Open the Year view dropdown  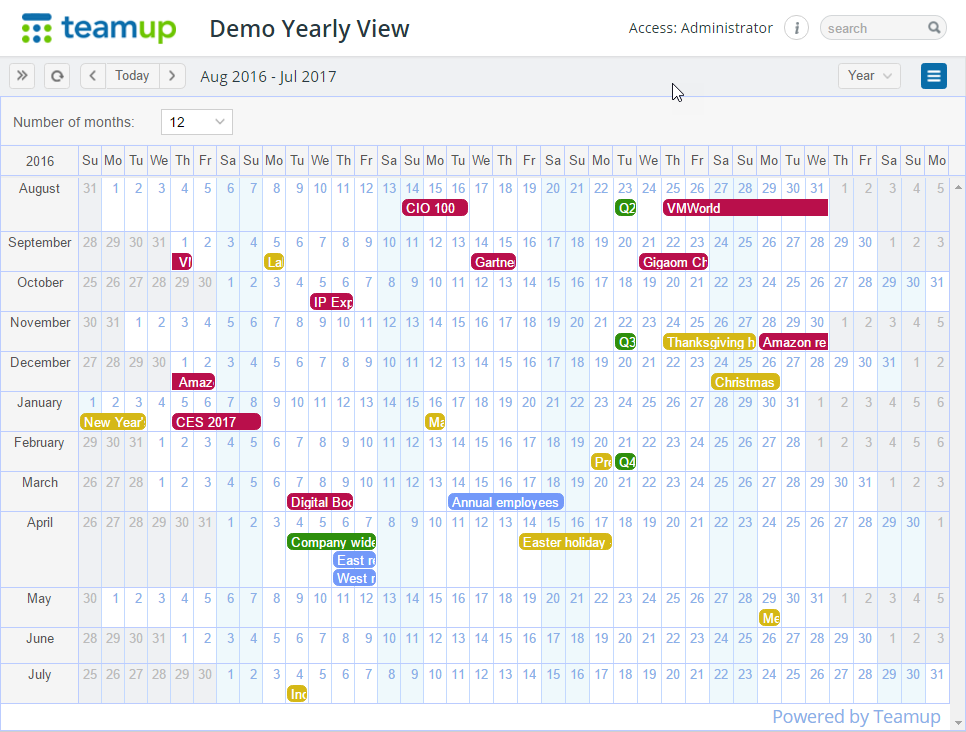click(x=869, y=75)
